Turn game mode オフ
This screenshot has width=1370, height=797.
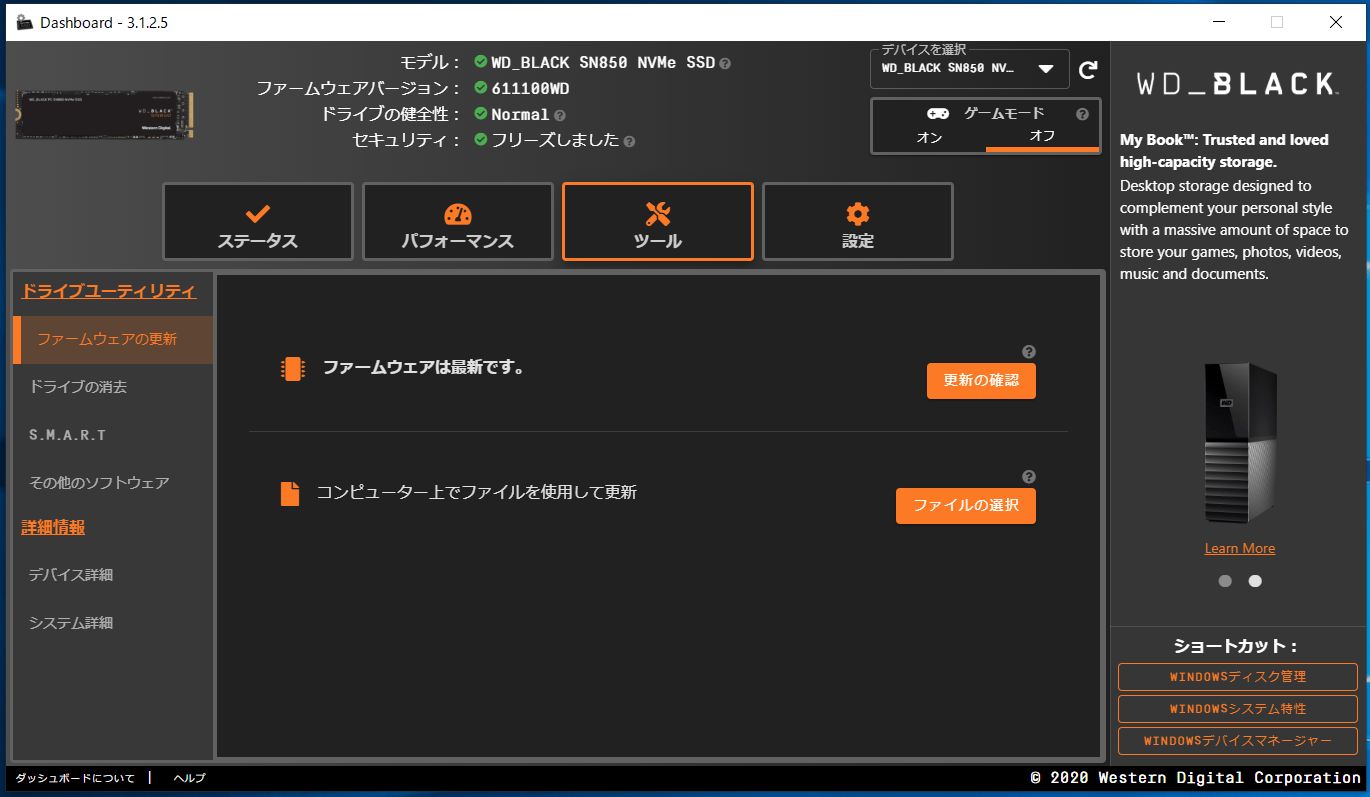point(1042,136)
